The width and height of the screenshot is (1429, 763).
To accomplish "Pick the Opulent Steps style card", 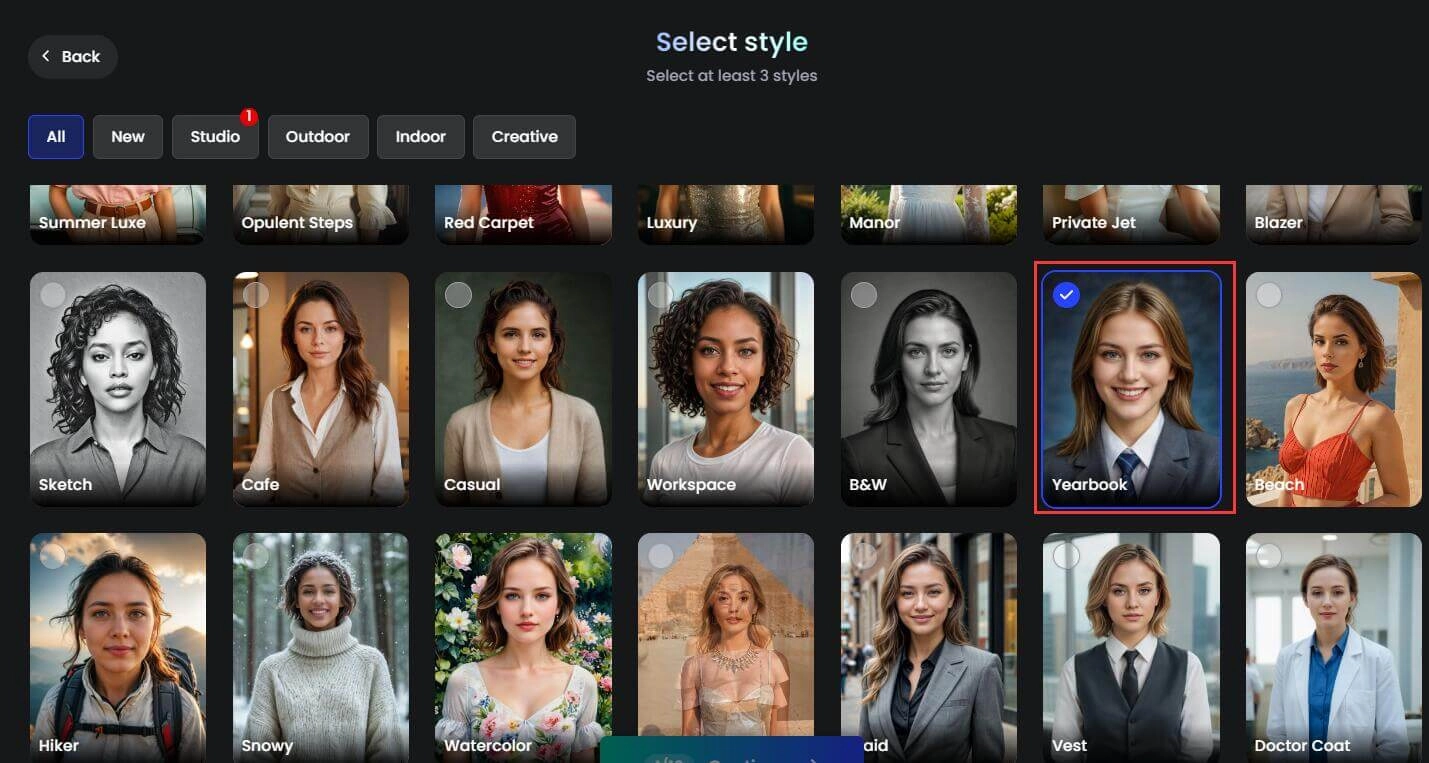I will (321, 214).
